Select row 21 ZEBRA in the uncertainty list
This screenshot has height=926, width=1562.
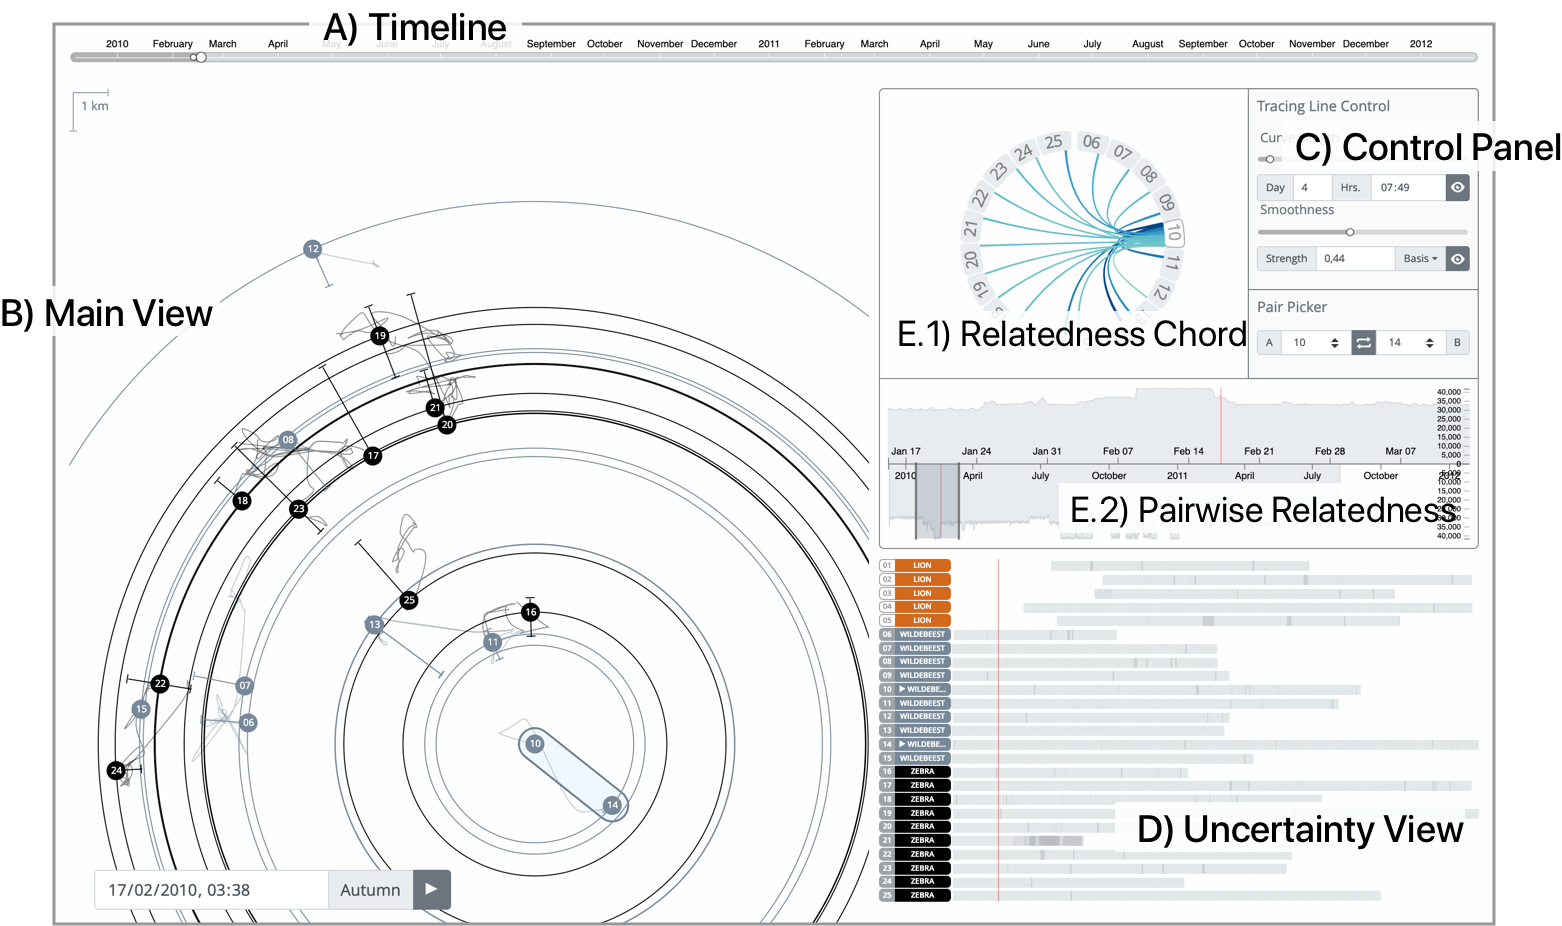tap(915, 840)
